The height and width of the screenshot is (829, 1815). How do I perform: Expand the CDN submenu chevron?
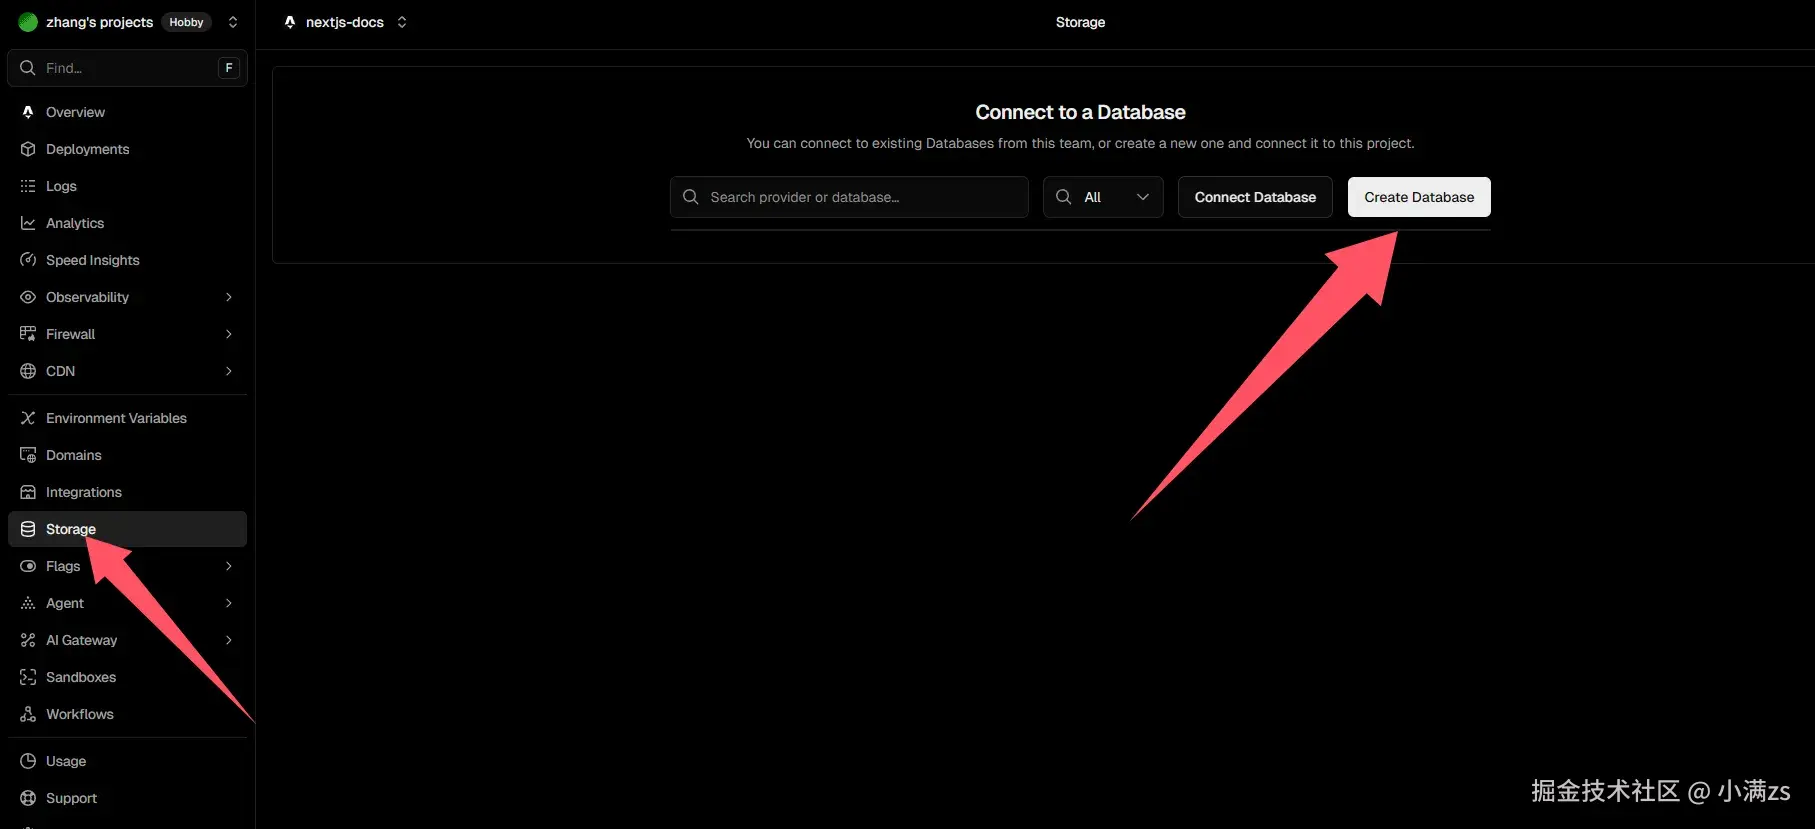229,371
